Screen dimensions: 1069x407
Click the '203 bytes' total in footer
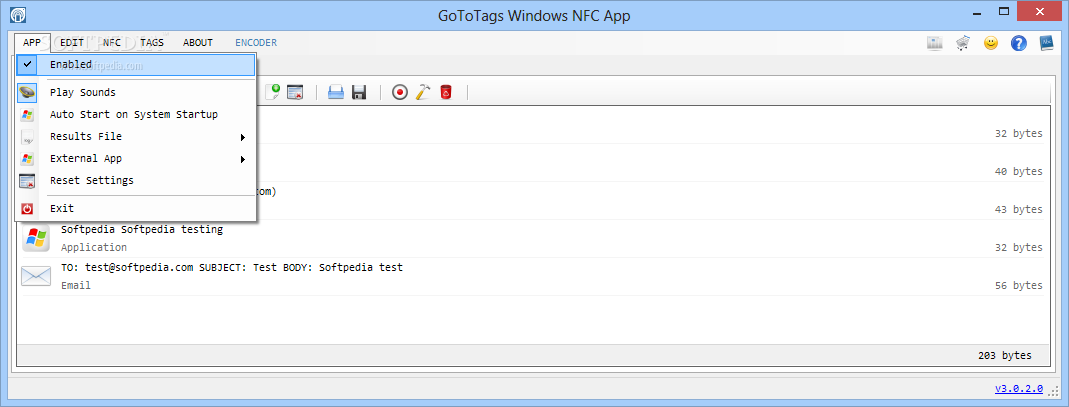1005,355
